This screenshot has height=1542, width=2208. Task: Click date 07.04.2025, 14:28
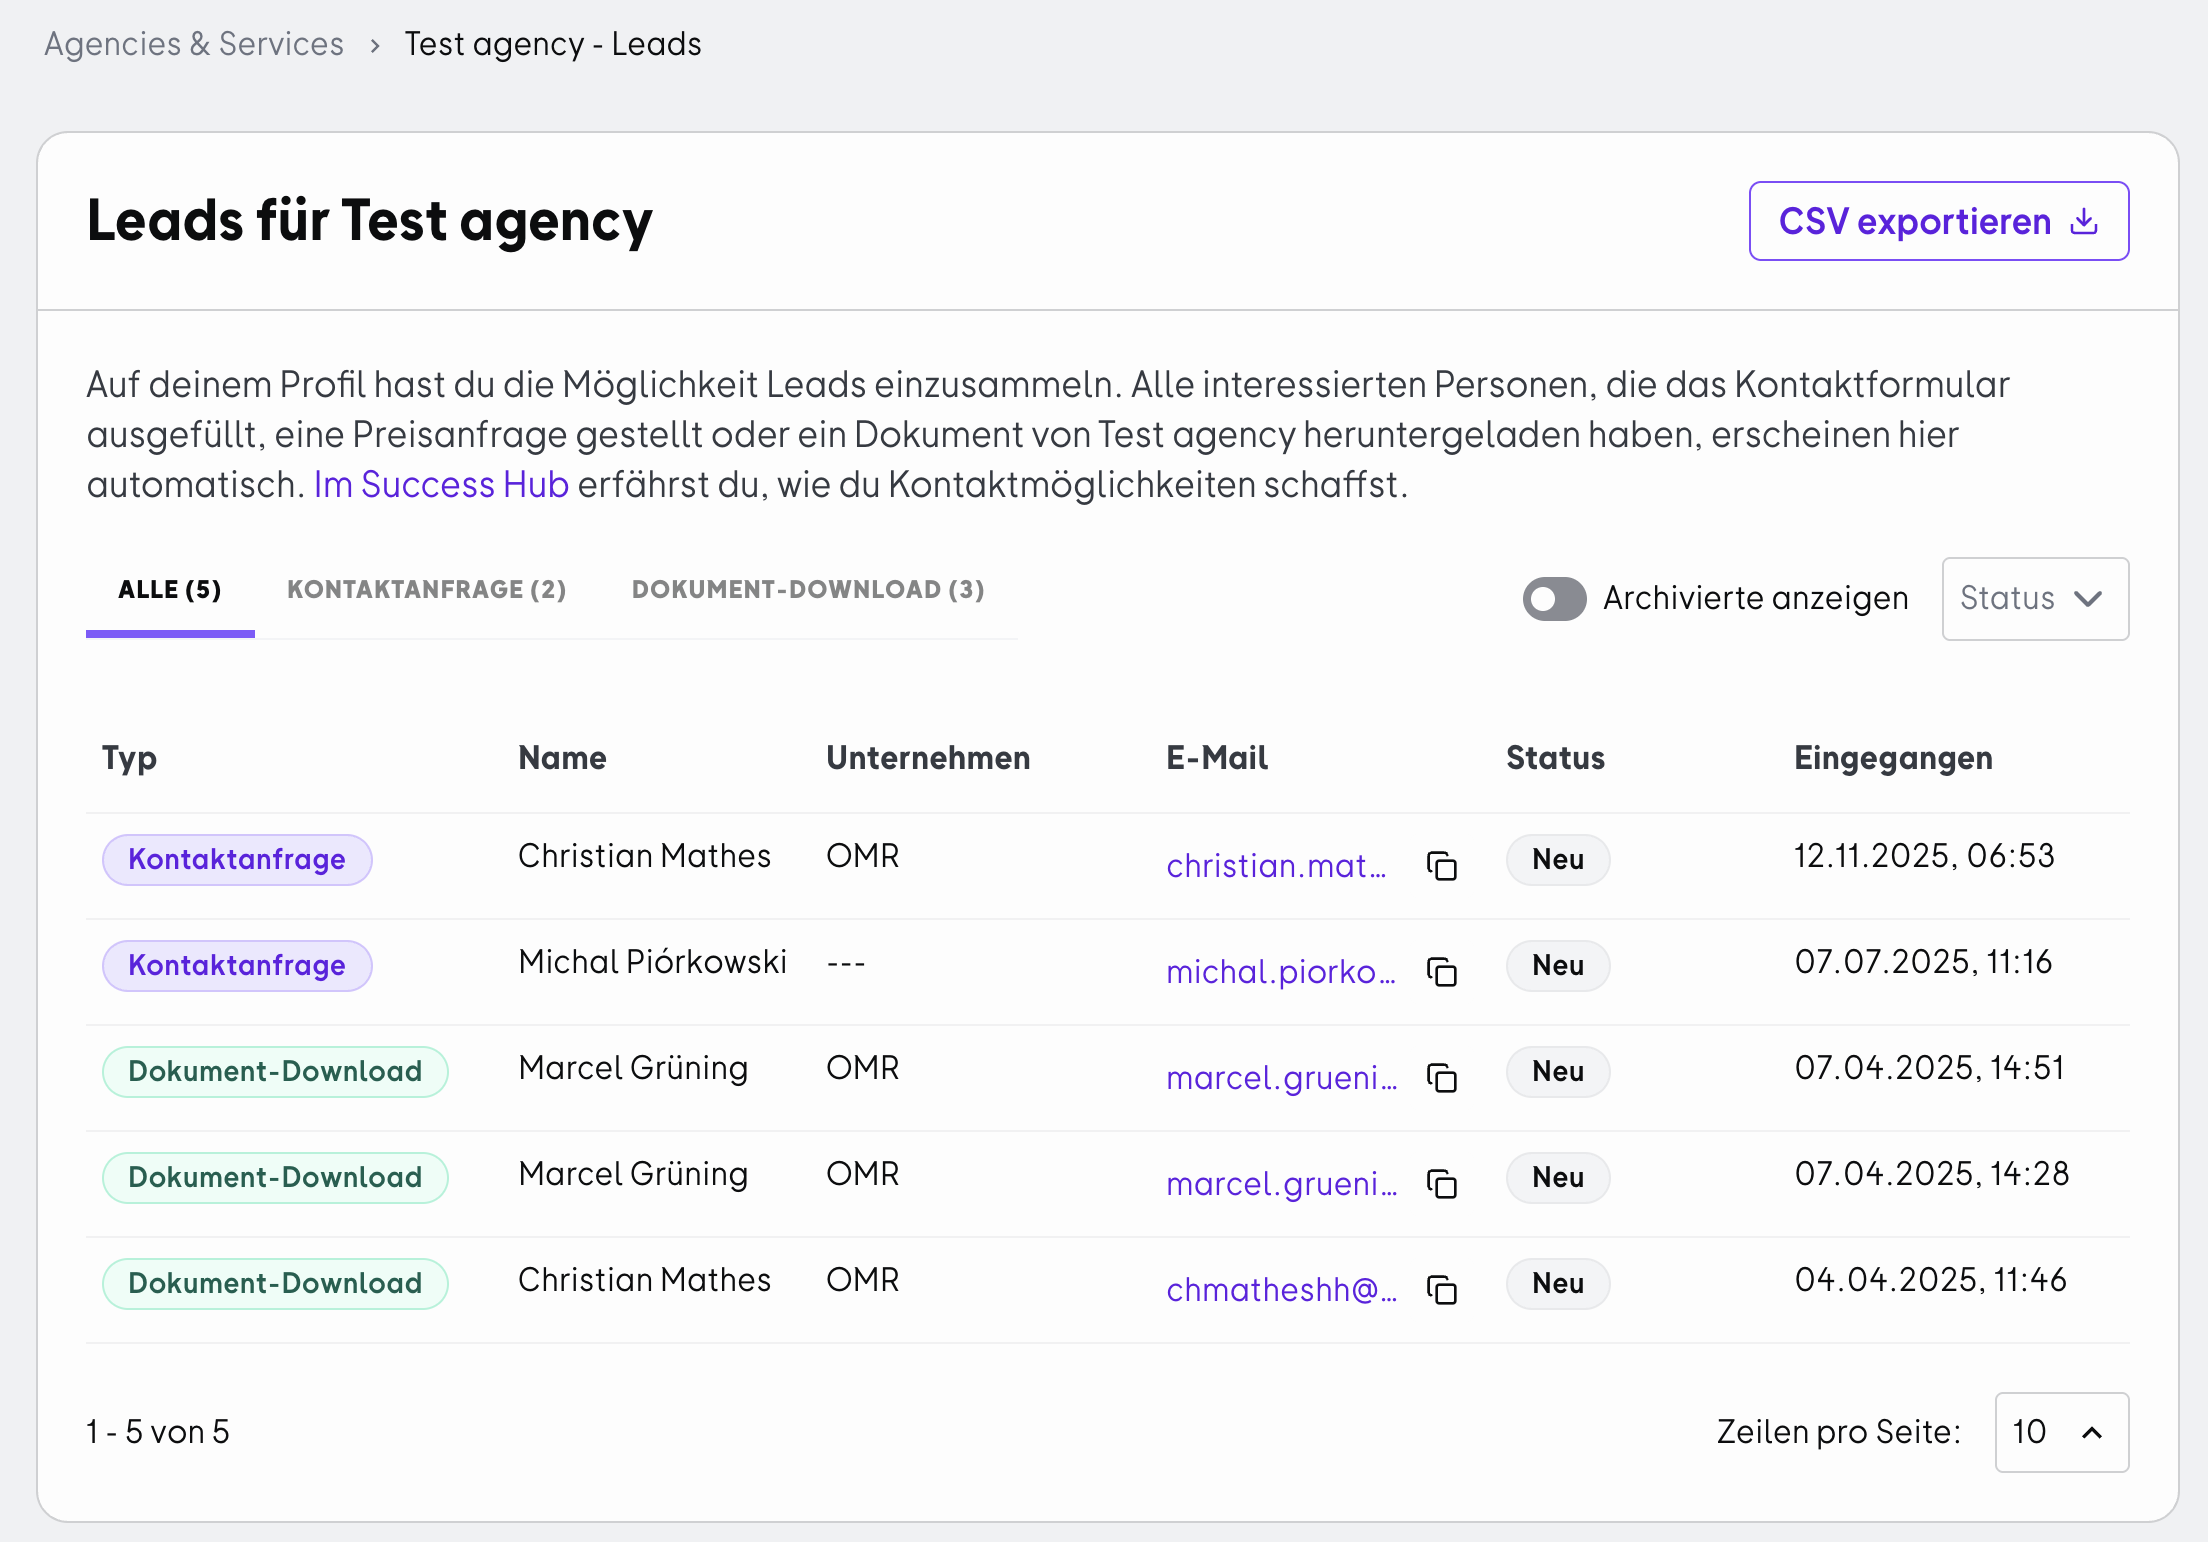click(1932, 1174)
